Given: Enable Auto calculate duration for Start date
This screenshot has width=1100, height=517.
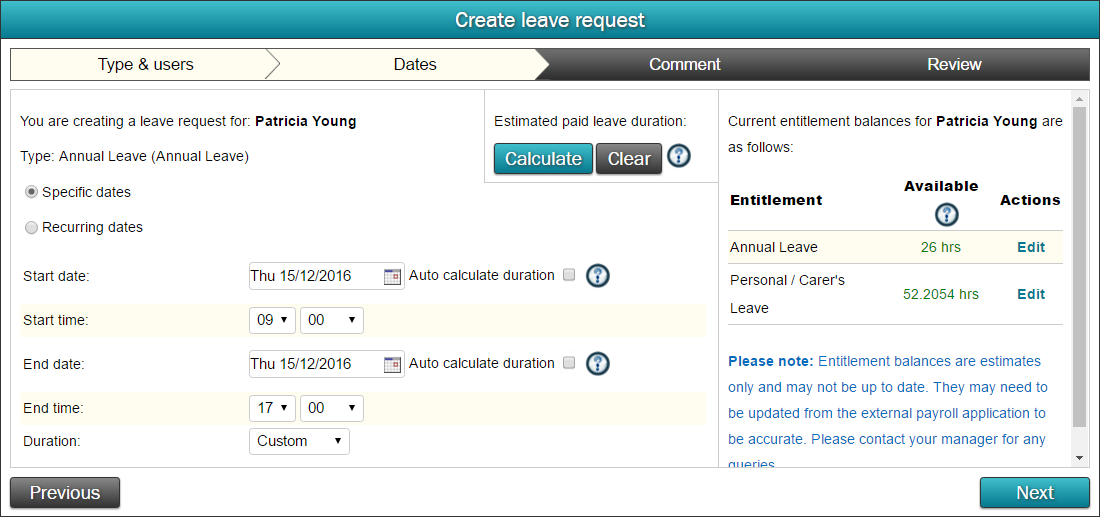Looking at the screenshot, I should [x=569, y=275].
